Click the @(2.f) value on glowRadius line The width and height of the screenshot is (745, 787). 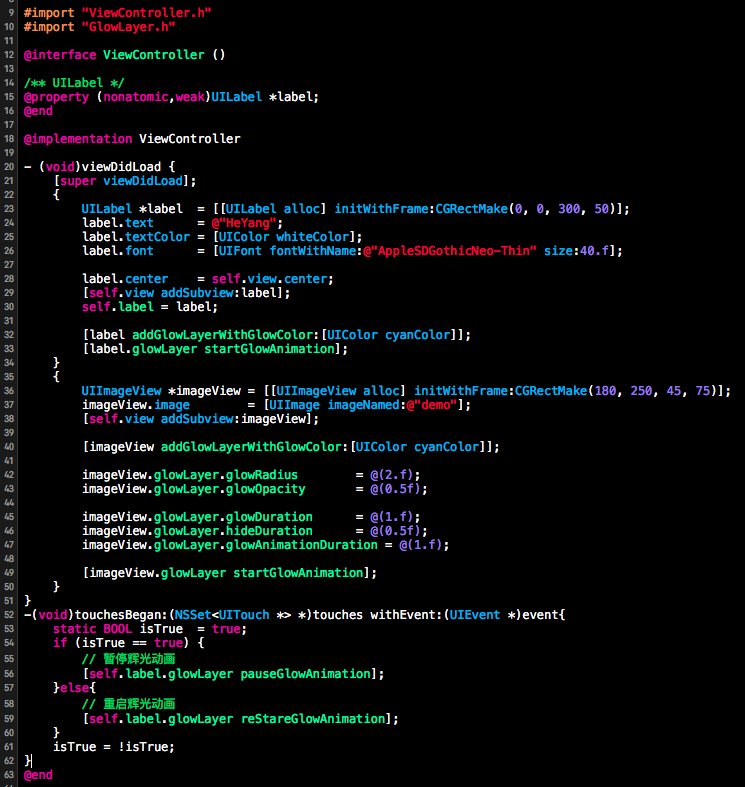[392, 475]
